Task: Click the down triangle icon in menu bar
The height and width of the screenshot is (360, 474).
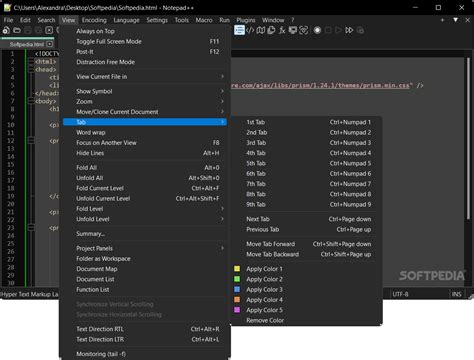Action: click(x=455, y=20)
